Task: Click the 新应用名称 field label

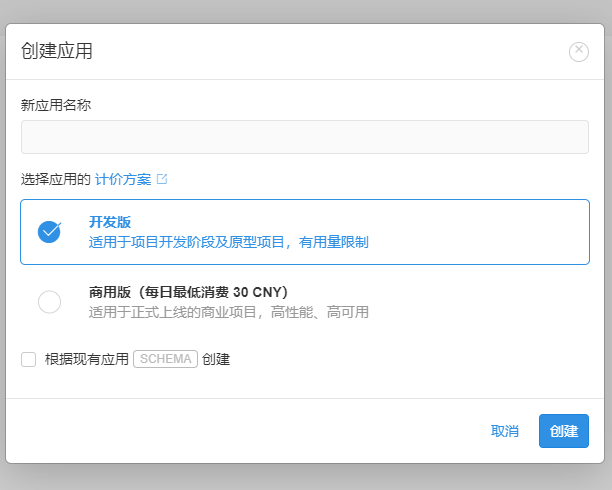Action: click(56, 105)
